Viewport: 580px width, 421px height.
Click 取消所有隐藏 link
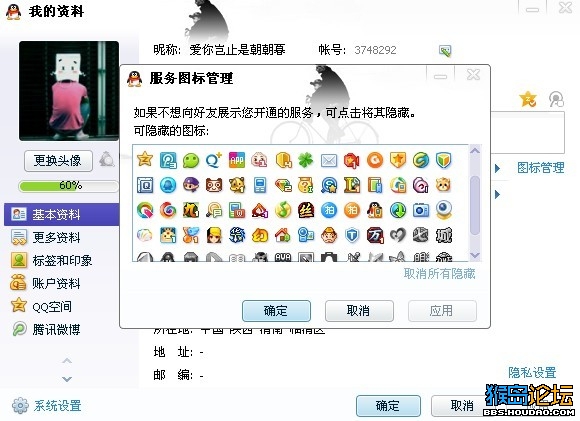pos(439,274)
